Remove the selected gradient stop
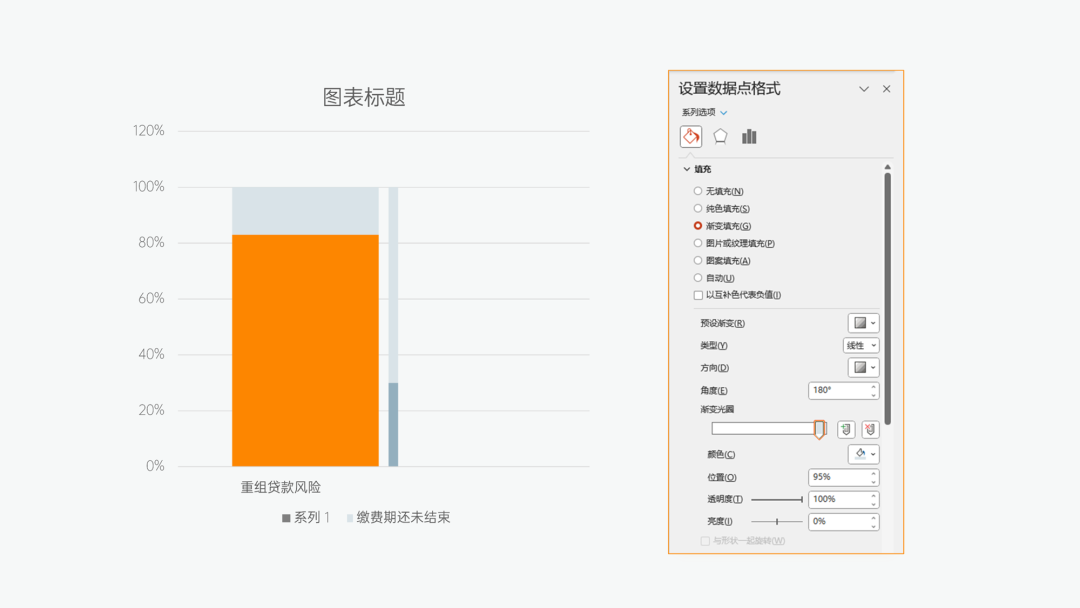The image size is (1080, 608). 868,429
